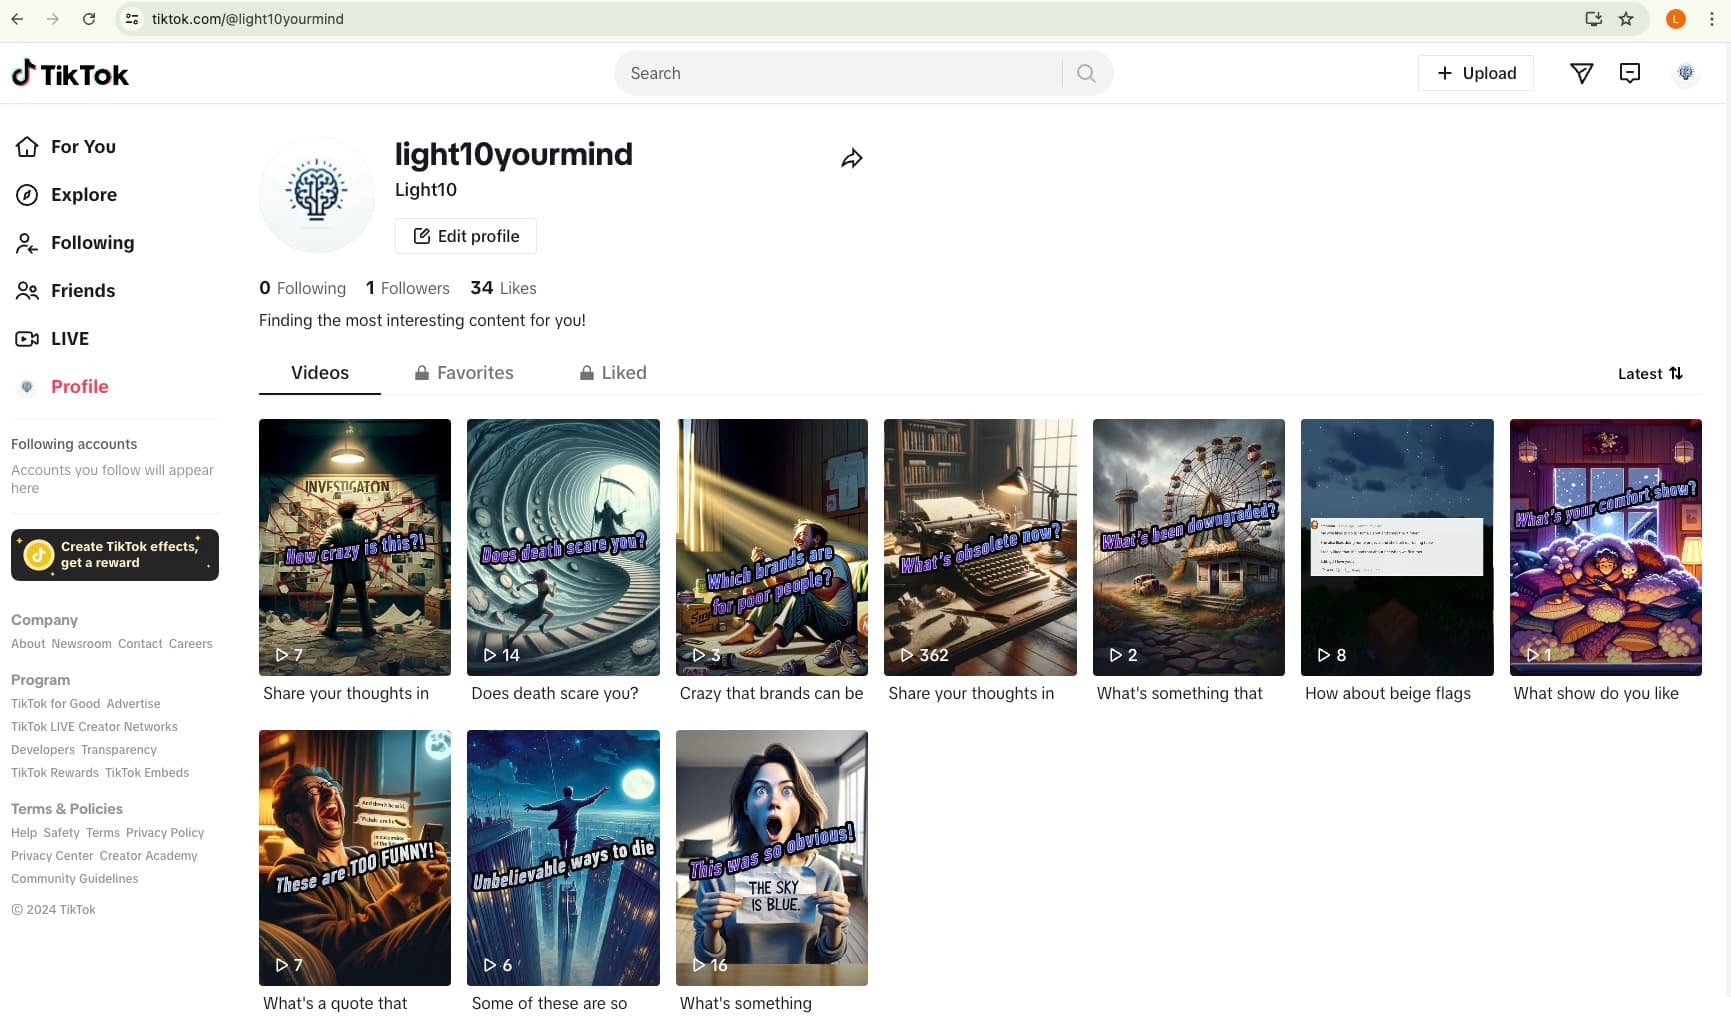Click the Edit profile button
This screenshot has width=1731, height=1033.
pos(466,236)
